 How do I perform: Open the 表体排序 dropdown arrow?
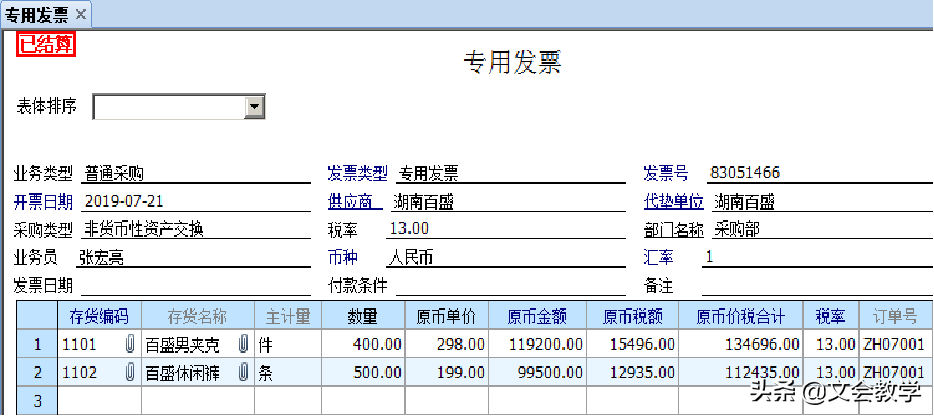255,107
